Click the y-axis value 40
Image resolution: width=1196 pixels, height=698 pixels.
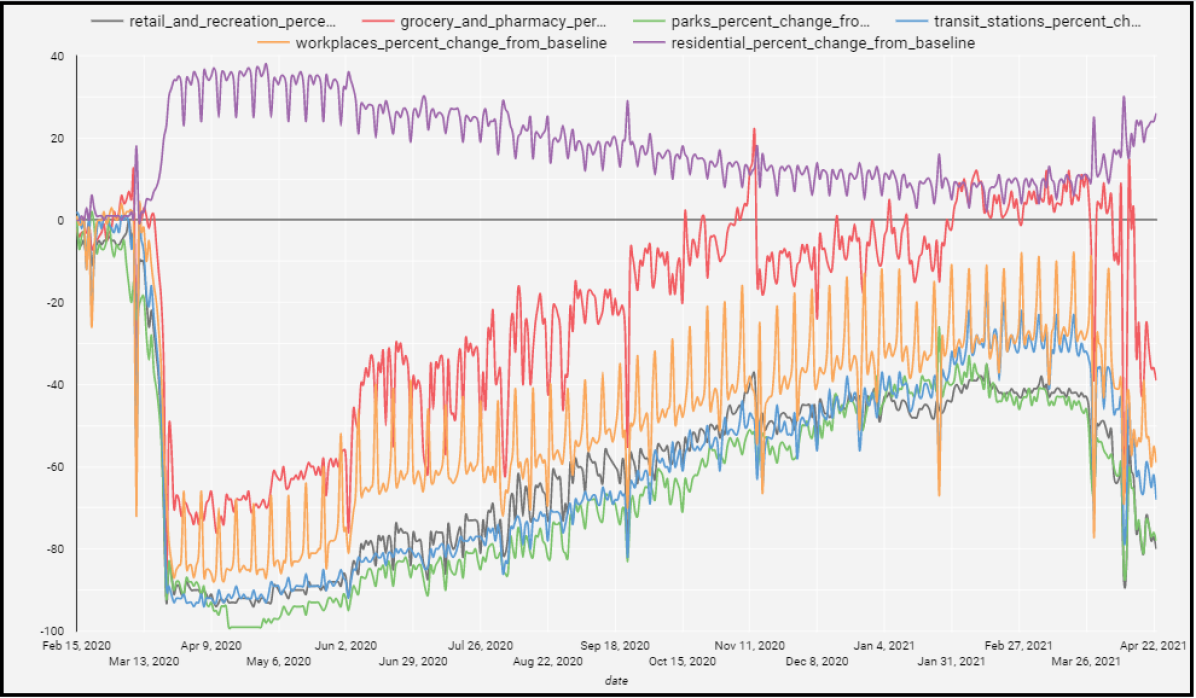click(x=59, y=56)
